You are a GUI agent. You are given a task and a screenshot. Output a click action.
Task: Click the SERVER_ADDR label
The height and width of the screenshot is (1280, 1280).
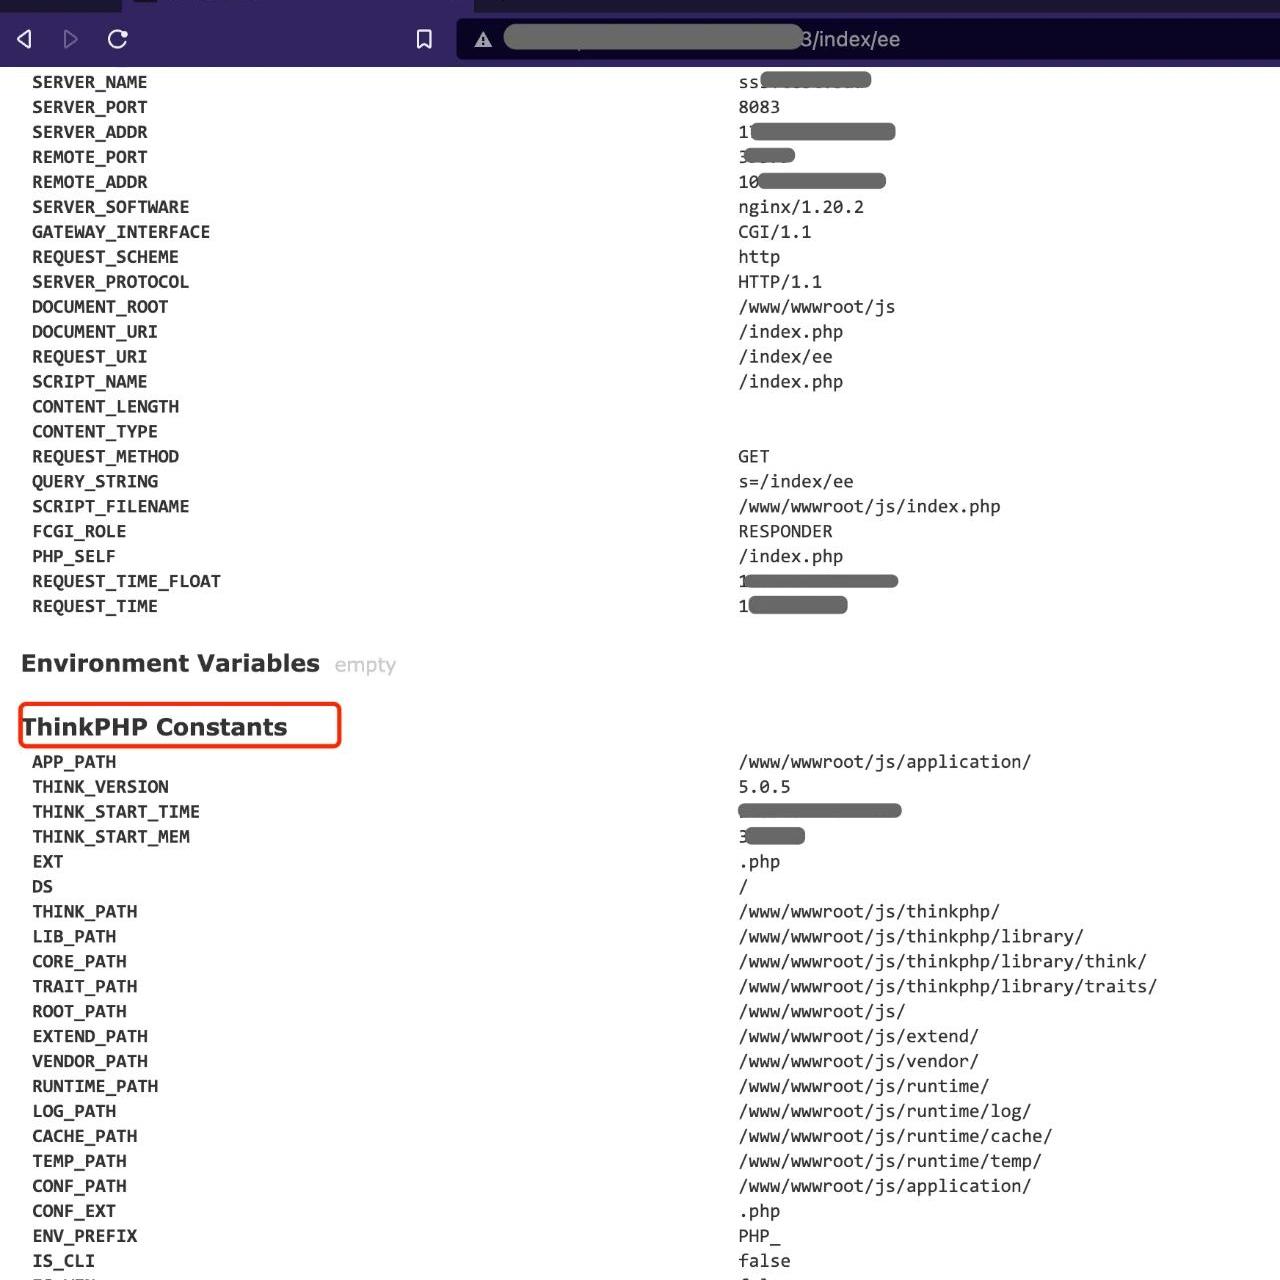click(90, 132)
